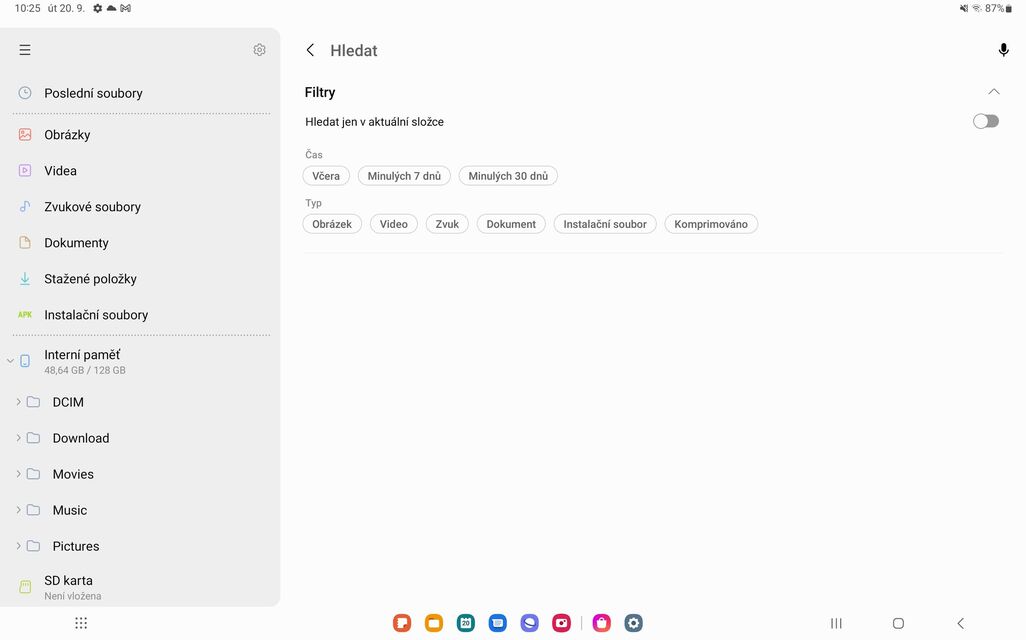1026x640 pixels.
Task: Open the Calendar app in the taskbar
Action: (465, 622)
